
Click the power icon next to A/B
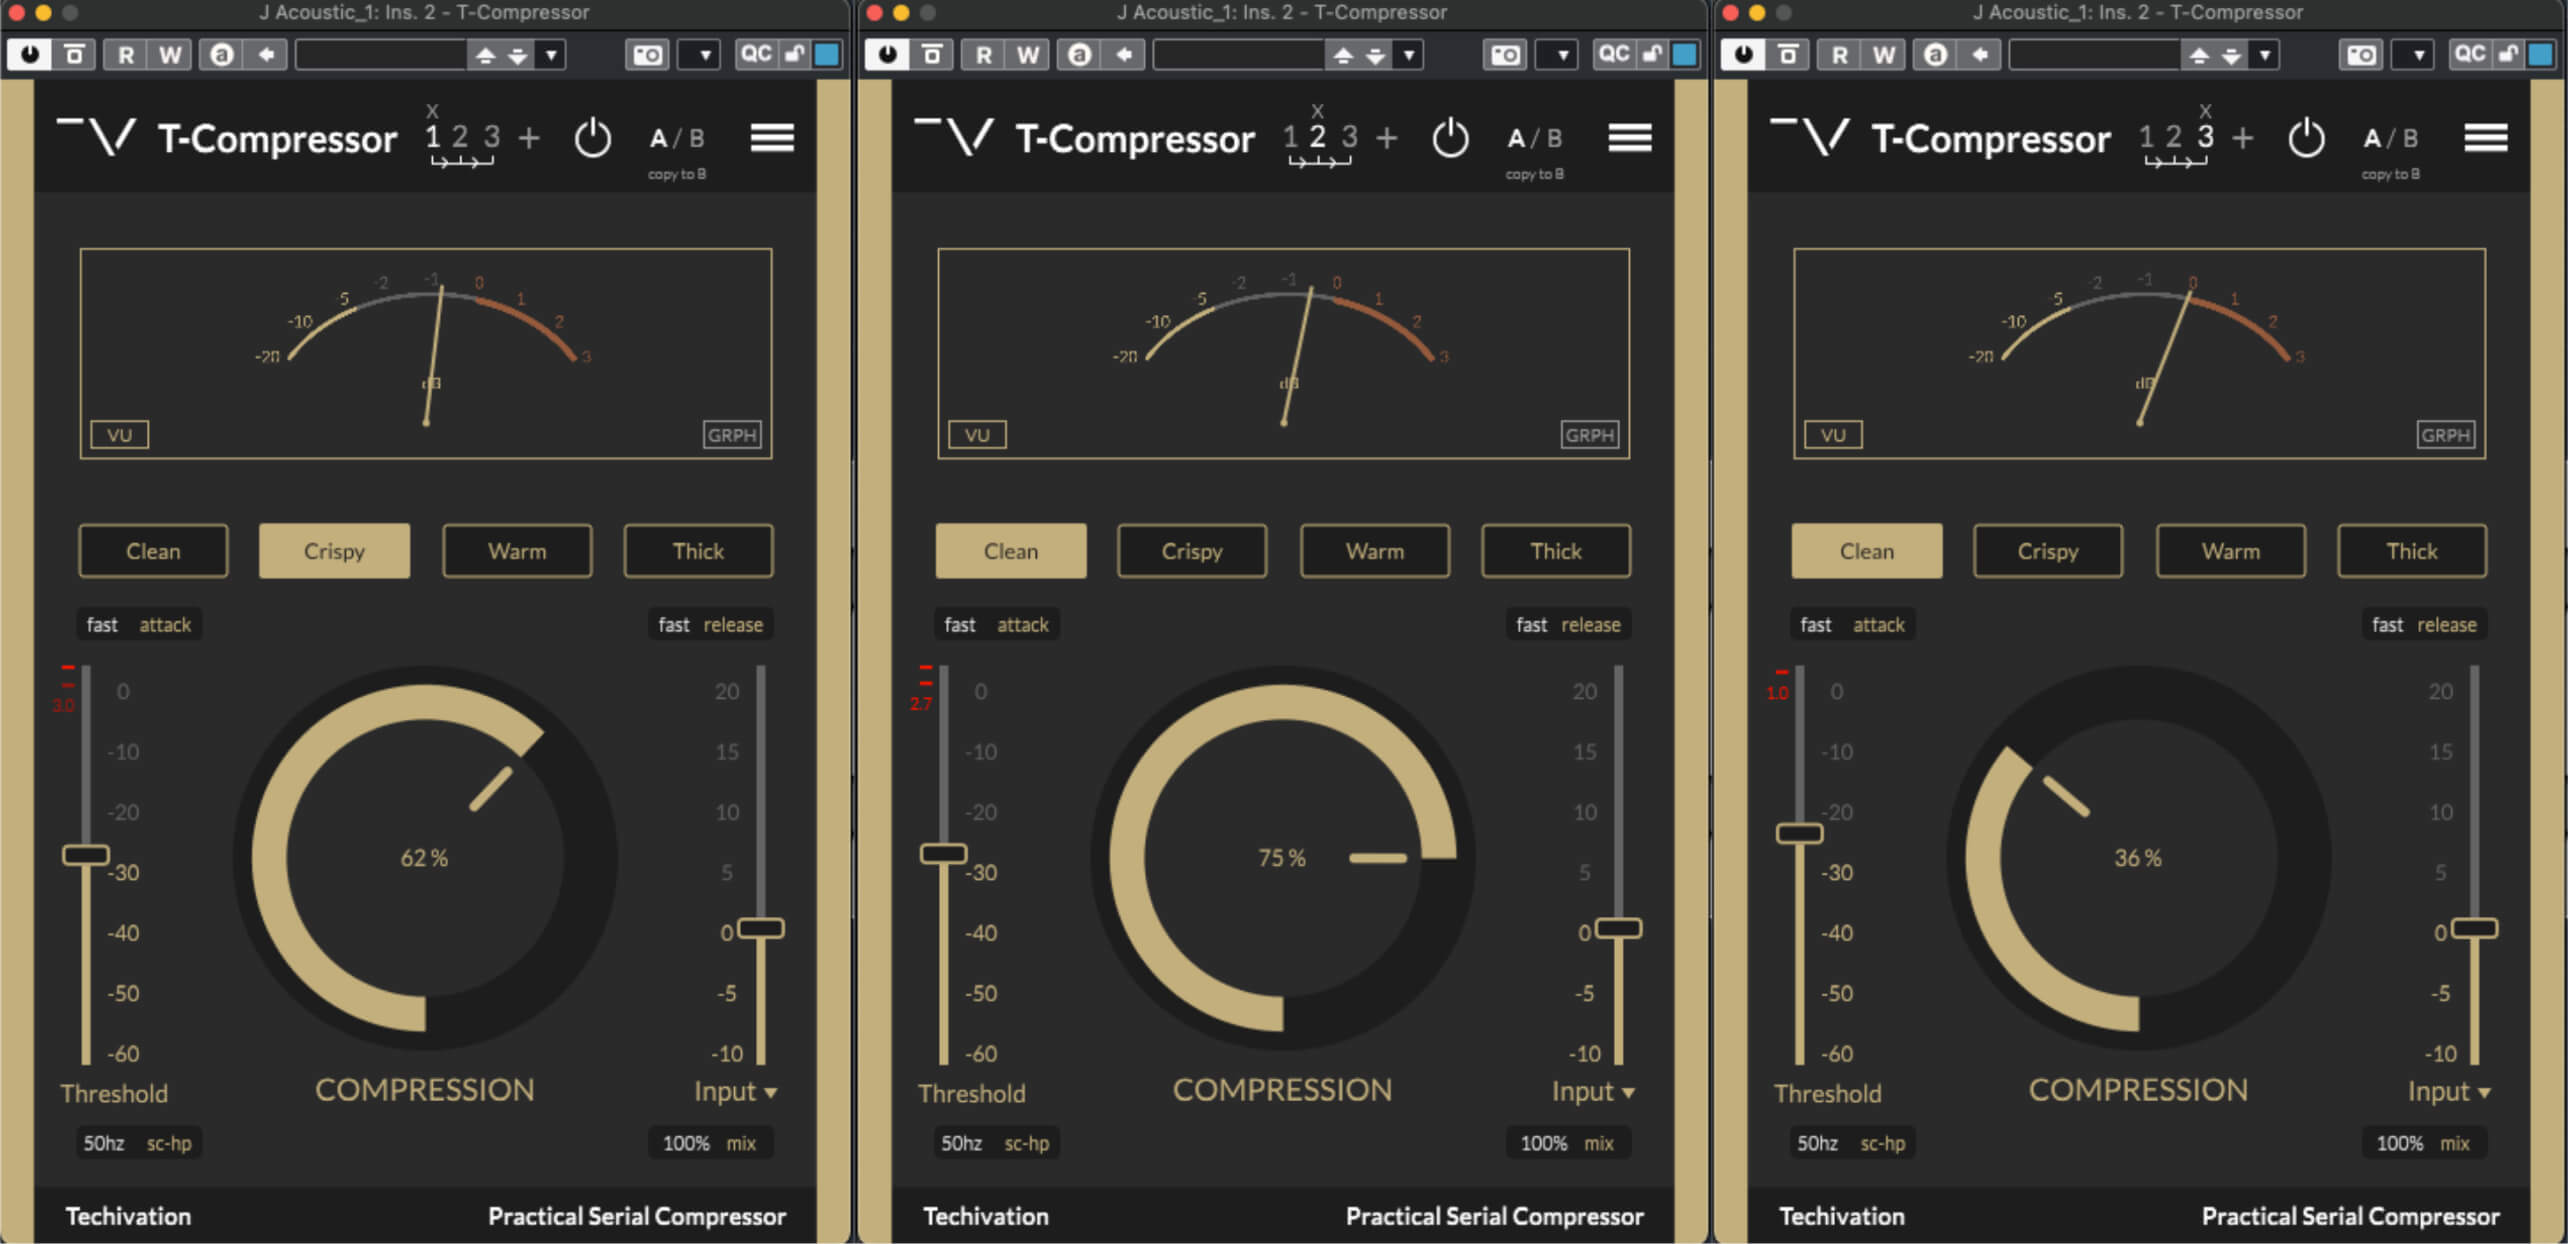coord(594,139)
